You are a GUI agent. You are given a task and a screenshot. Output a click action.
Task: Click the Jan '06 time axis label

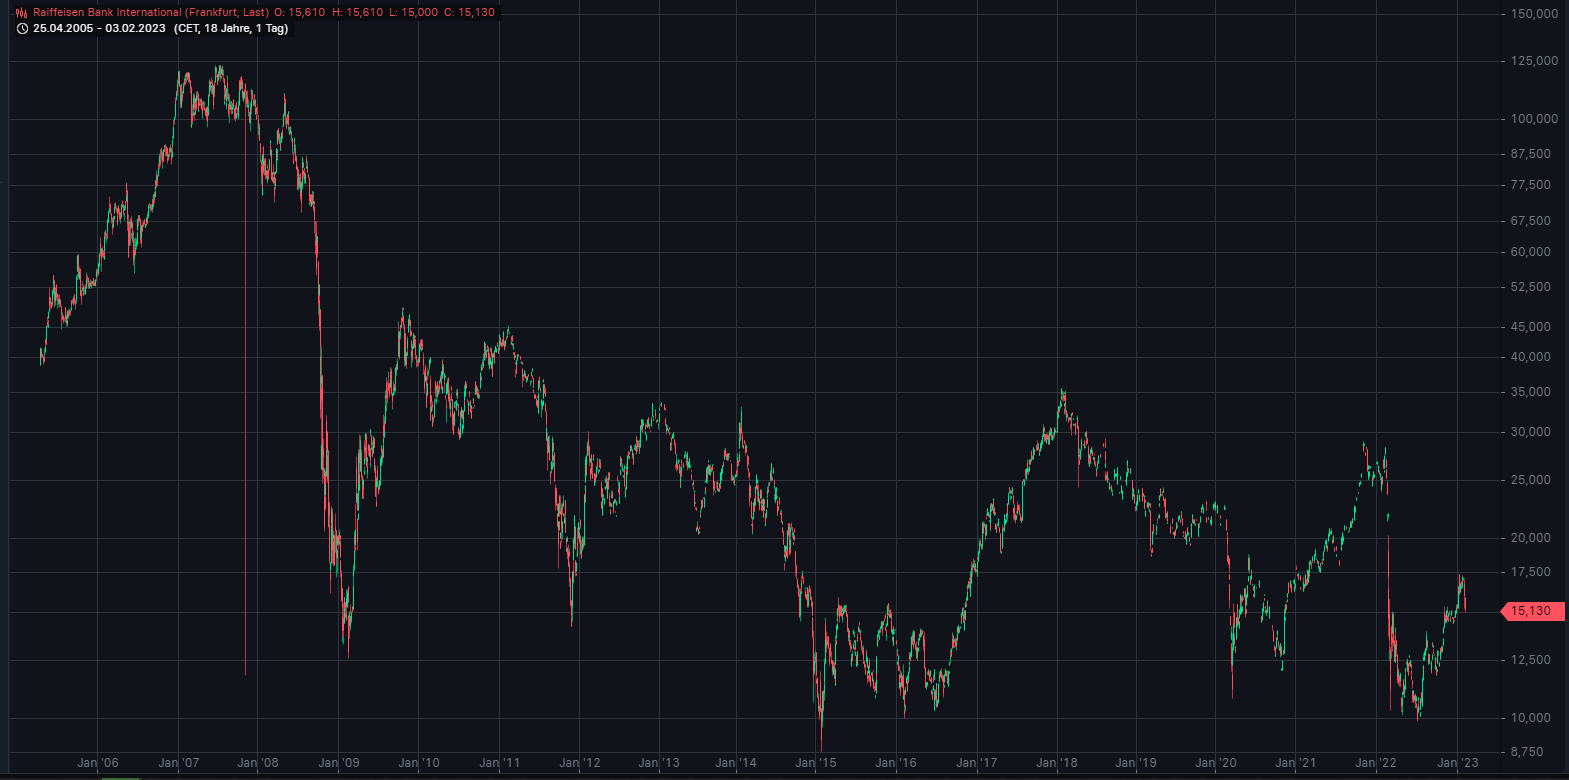[x=98, y=763]
